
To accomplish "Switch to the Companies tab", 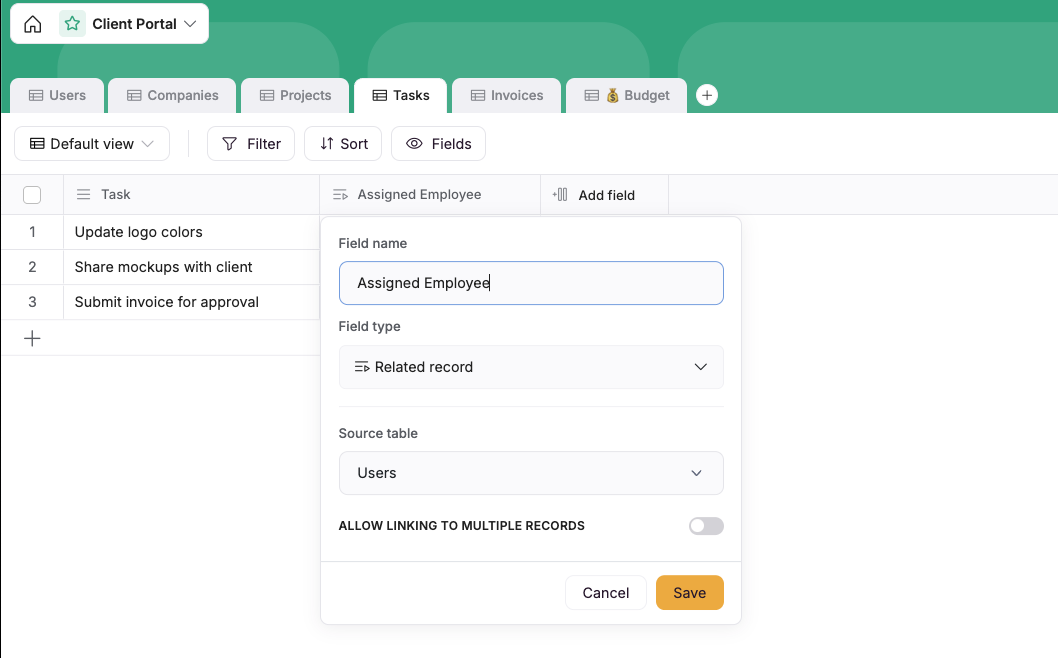I will point(173,95).
